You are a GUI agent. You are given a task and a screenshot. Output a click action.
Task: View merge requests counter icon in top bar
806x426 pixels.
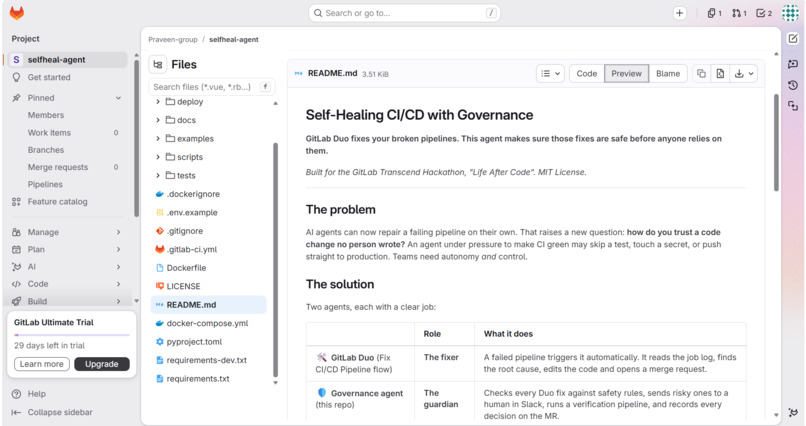point(739,13)
